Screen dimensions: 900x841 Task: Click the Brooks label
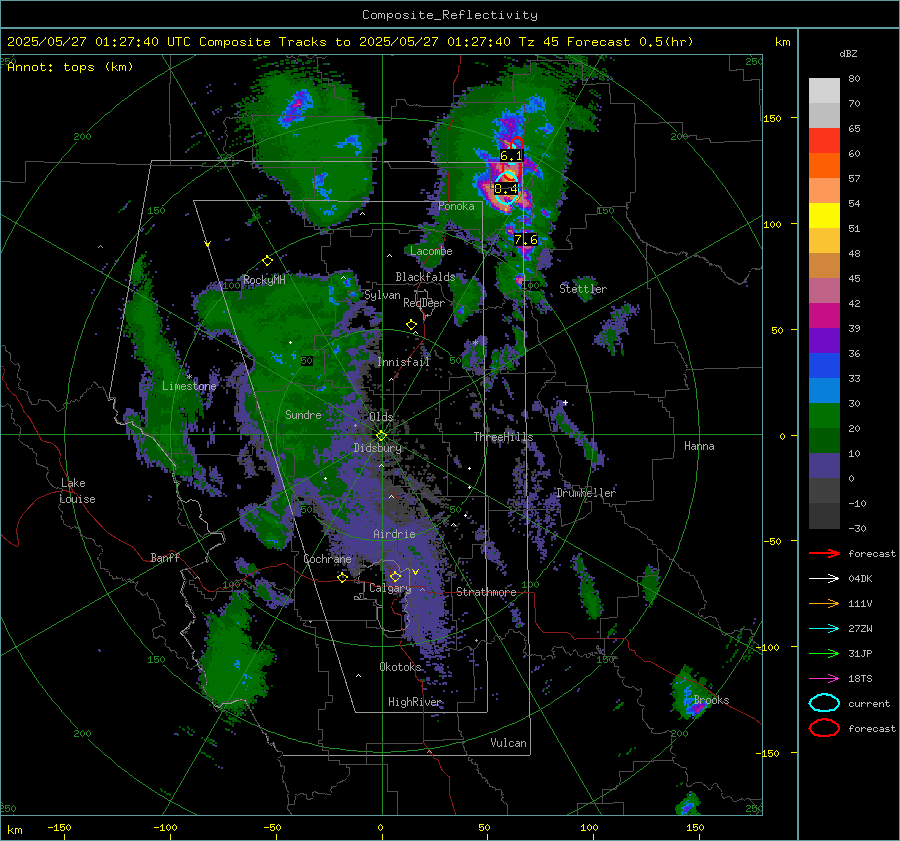point(711,700)
